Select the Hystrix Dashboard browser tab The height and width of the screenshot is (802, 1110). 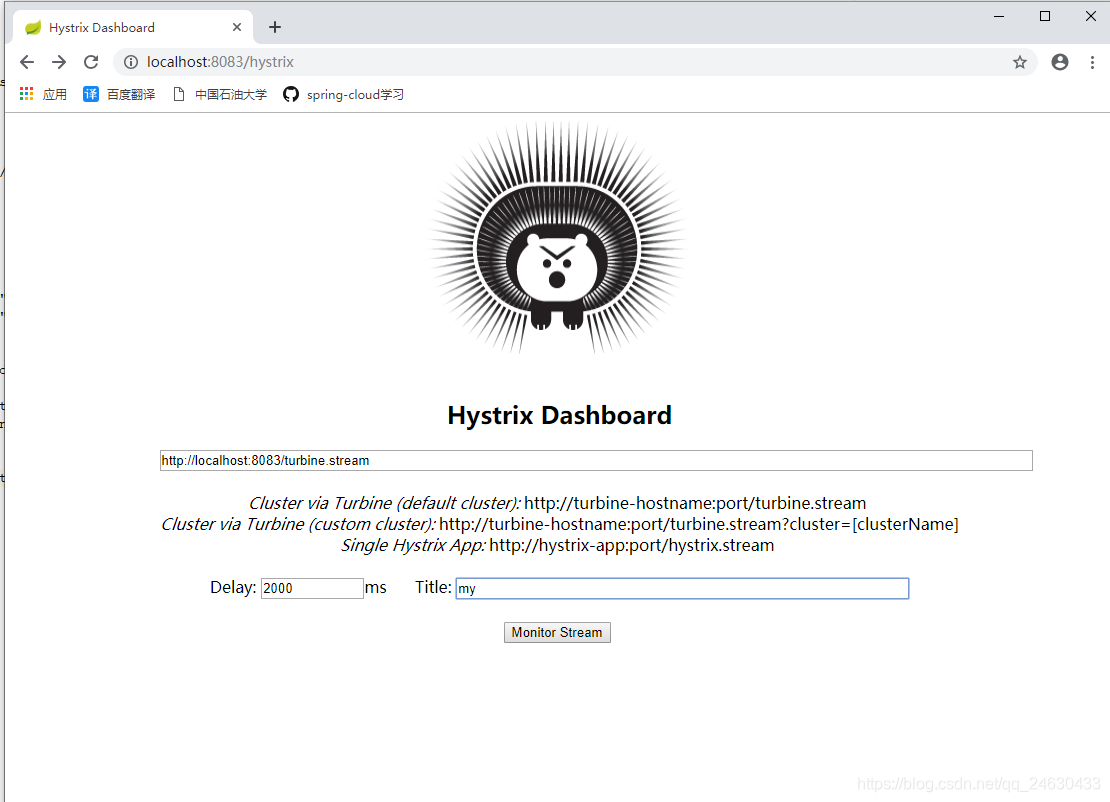click(x=133, y=27)
